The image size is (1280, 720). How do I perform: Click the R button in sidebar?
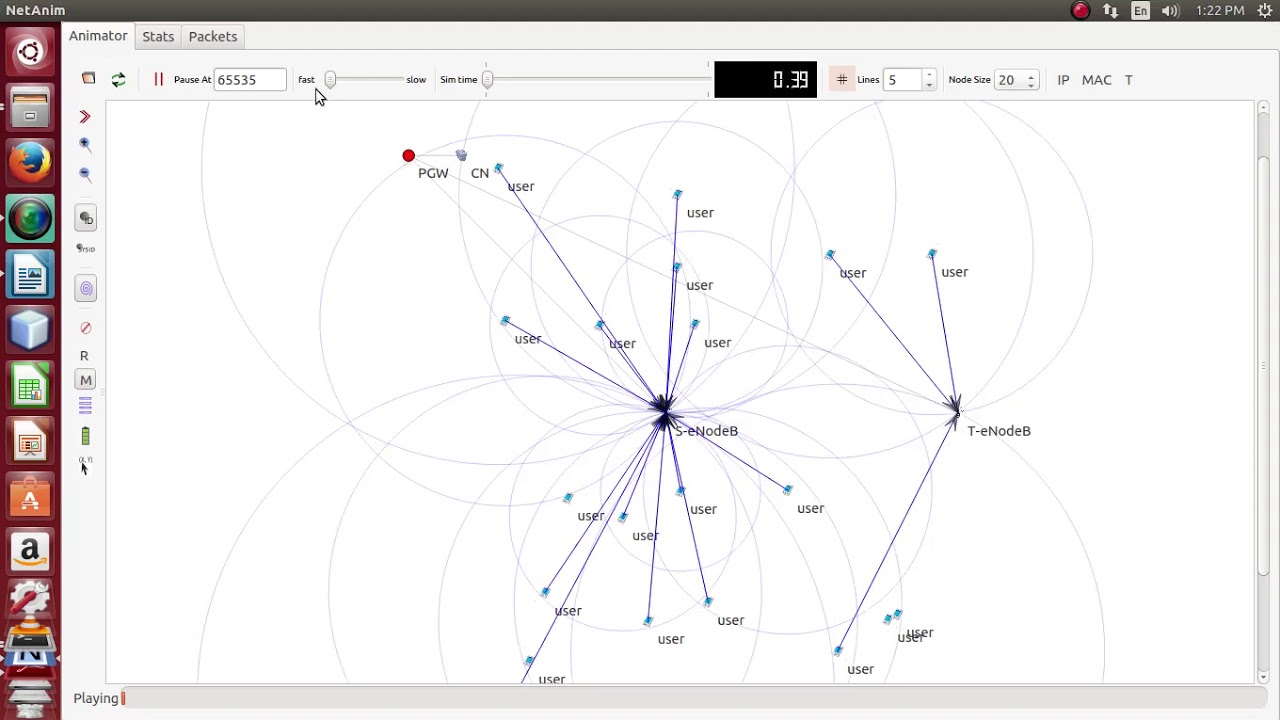click(84, 355)
